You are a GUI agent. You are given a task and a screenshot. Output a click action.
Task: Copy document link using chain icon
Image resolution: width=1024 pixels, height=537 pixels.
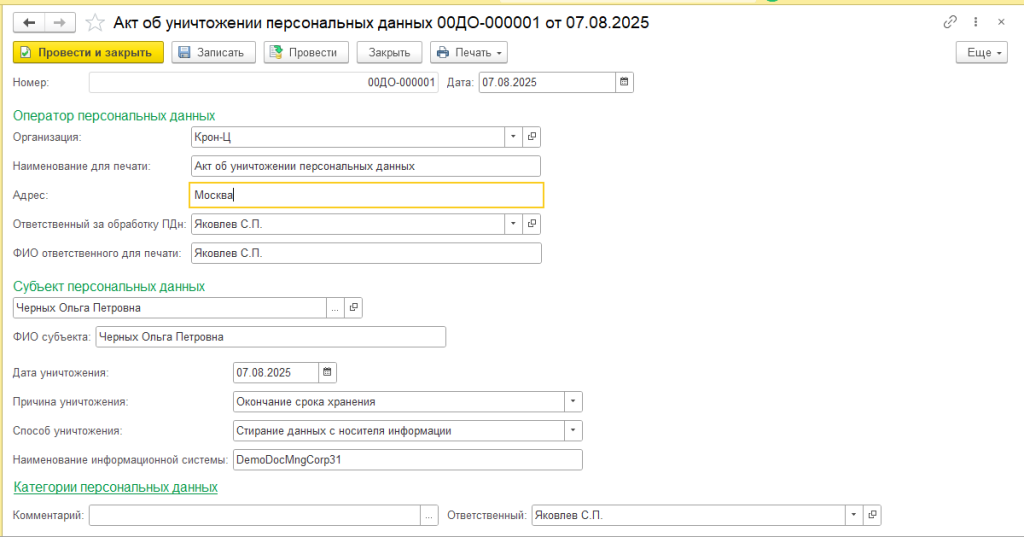coord(950,22)
